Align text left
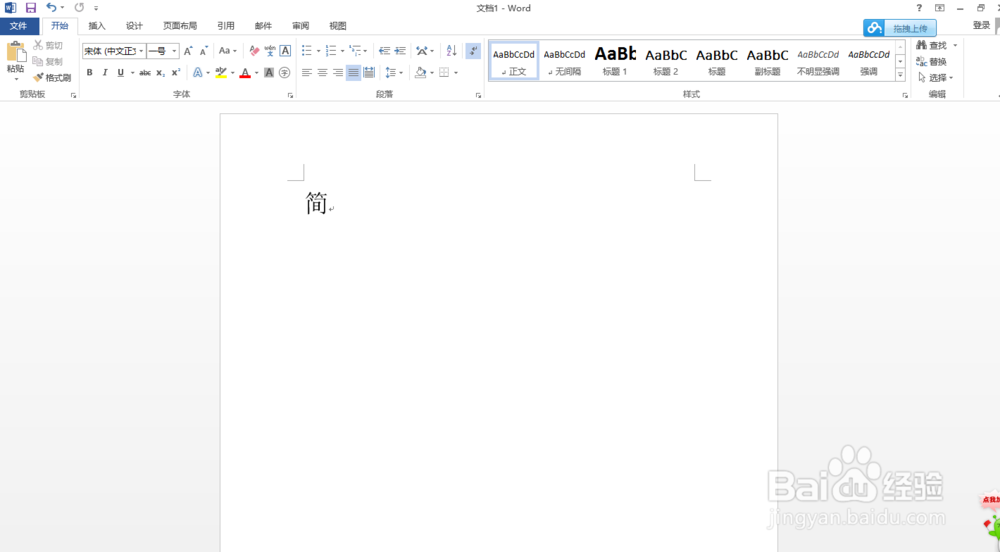This screenshot has width=1000, height=552. click(307, 73)
